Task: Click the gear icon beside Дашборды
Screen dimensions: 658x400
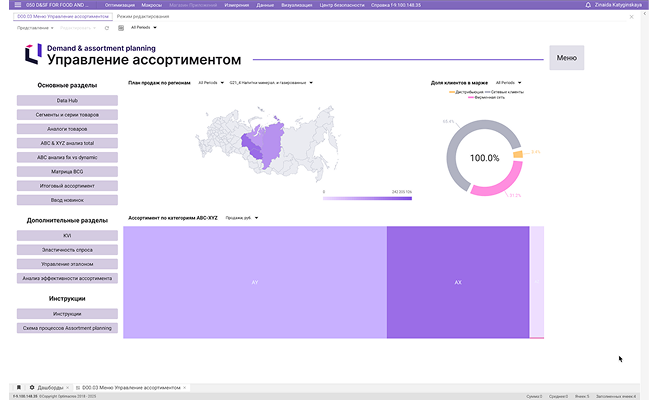Action: click(31, 387)
